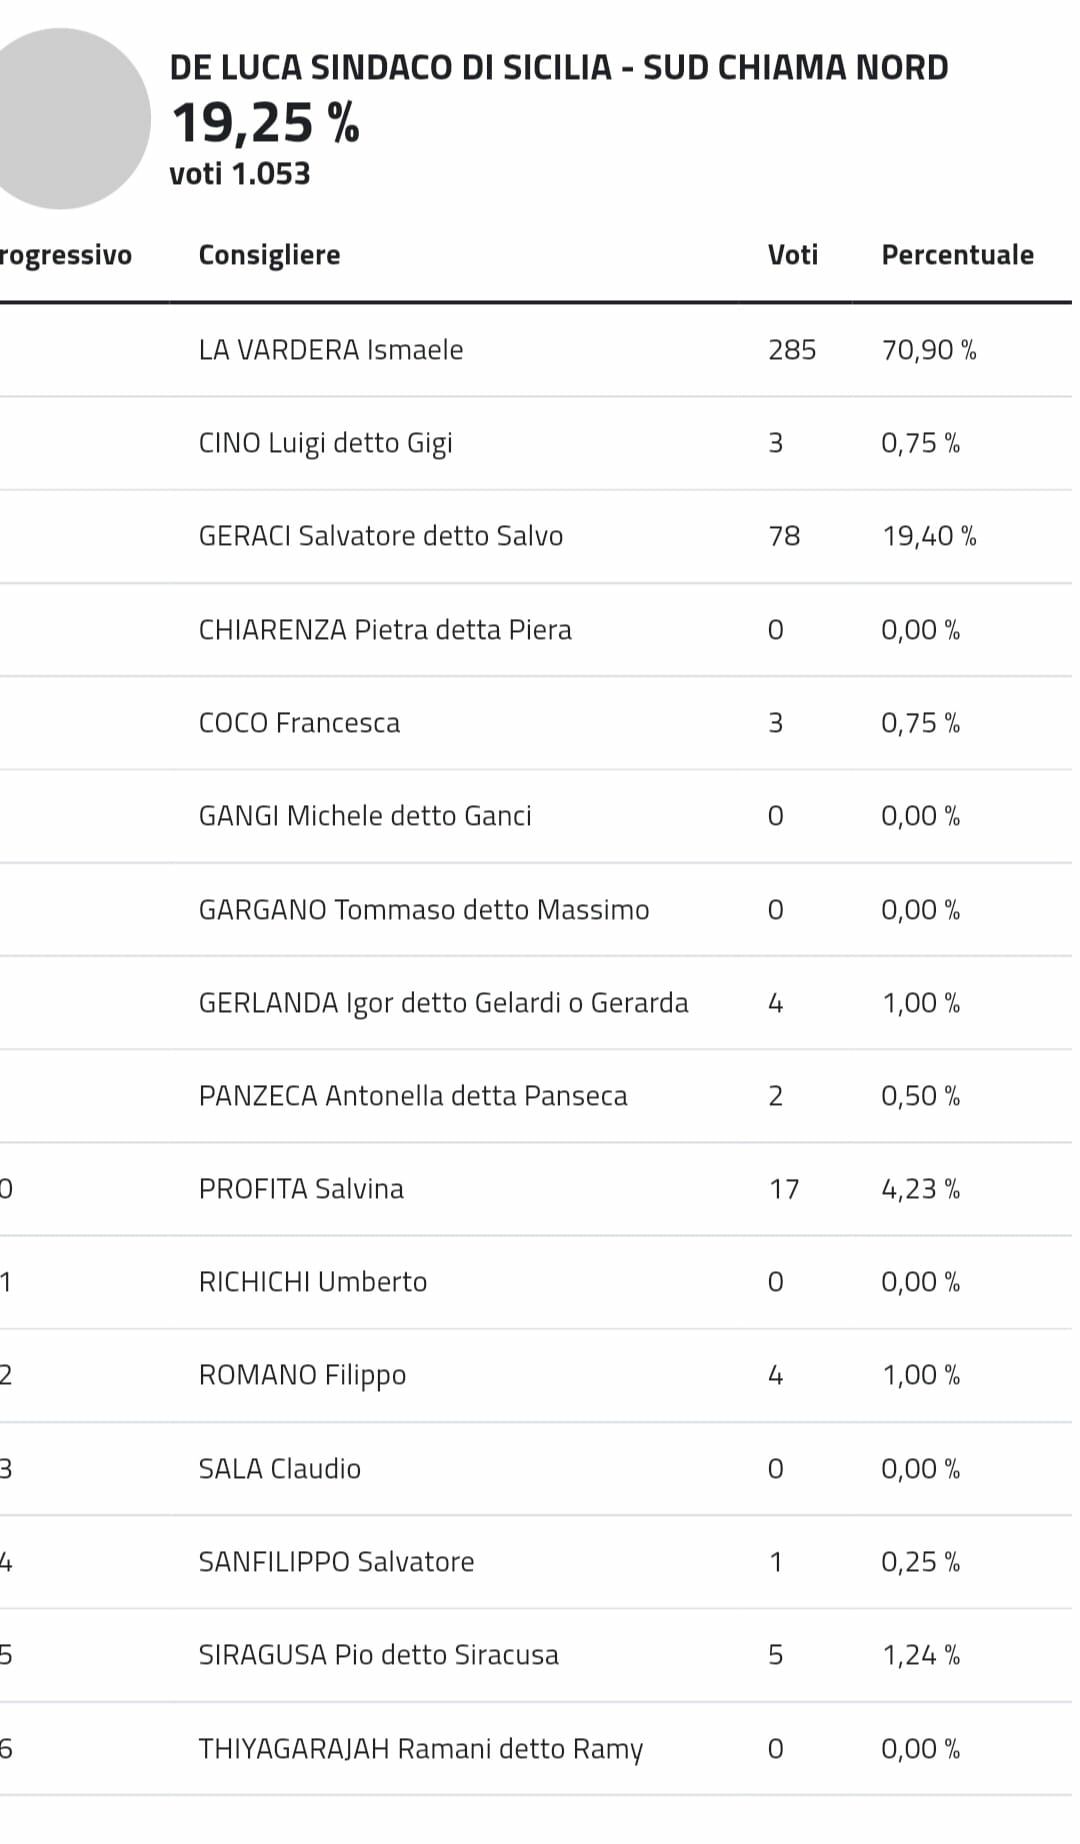Sort by the Progressivo column header
This screenshot has width=1080, height=1844.
click(66, 255)
